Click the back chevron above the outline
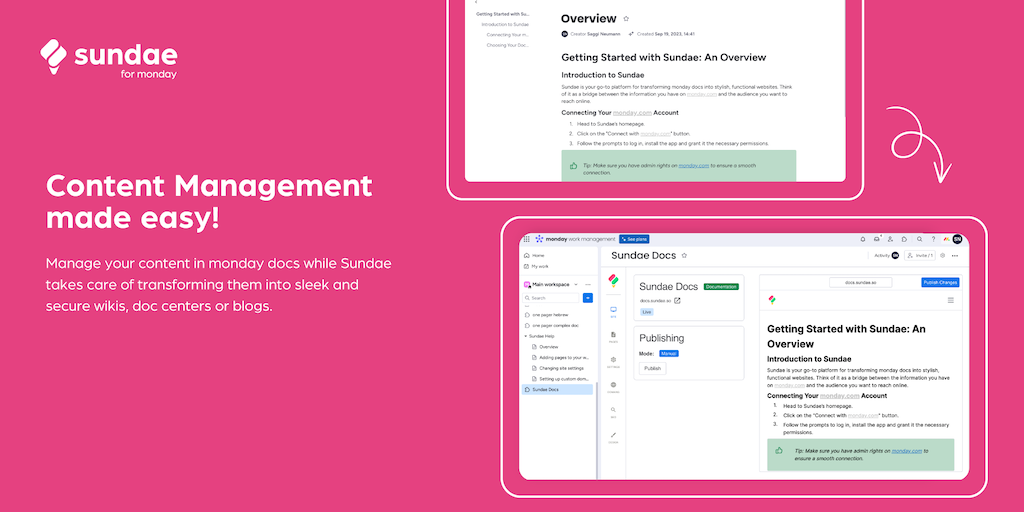The width and height of the screenshot is (1024, 512). (x=475, y=2)
